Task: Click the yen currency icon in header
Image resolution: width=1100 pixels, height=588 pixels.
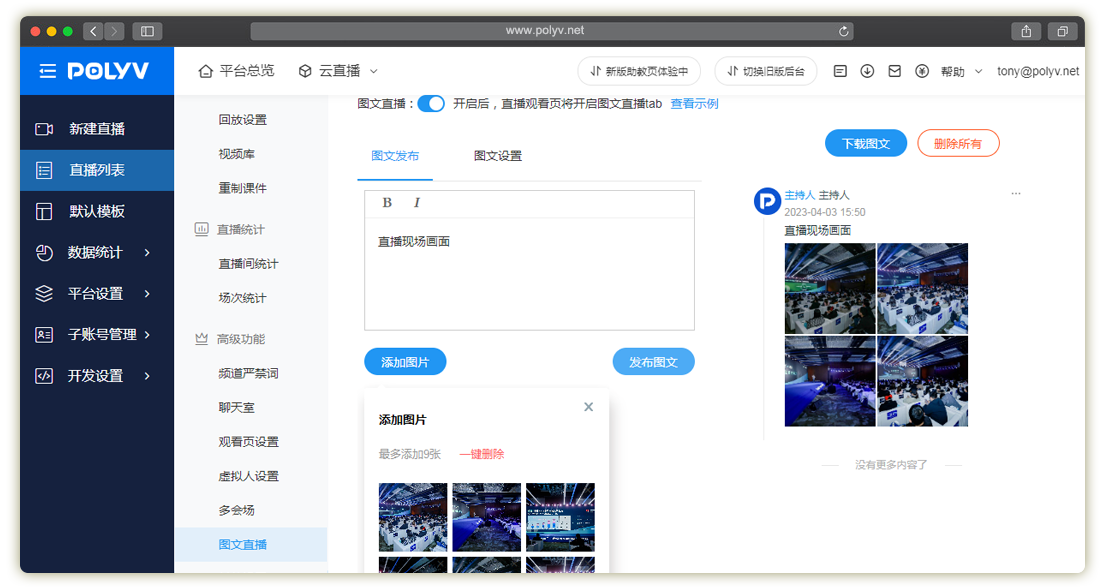Action: 921,71
